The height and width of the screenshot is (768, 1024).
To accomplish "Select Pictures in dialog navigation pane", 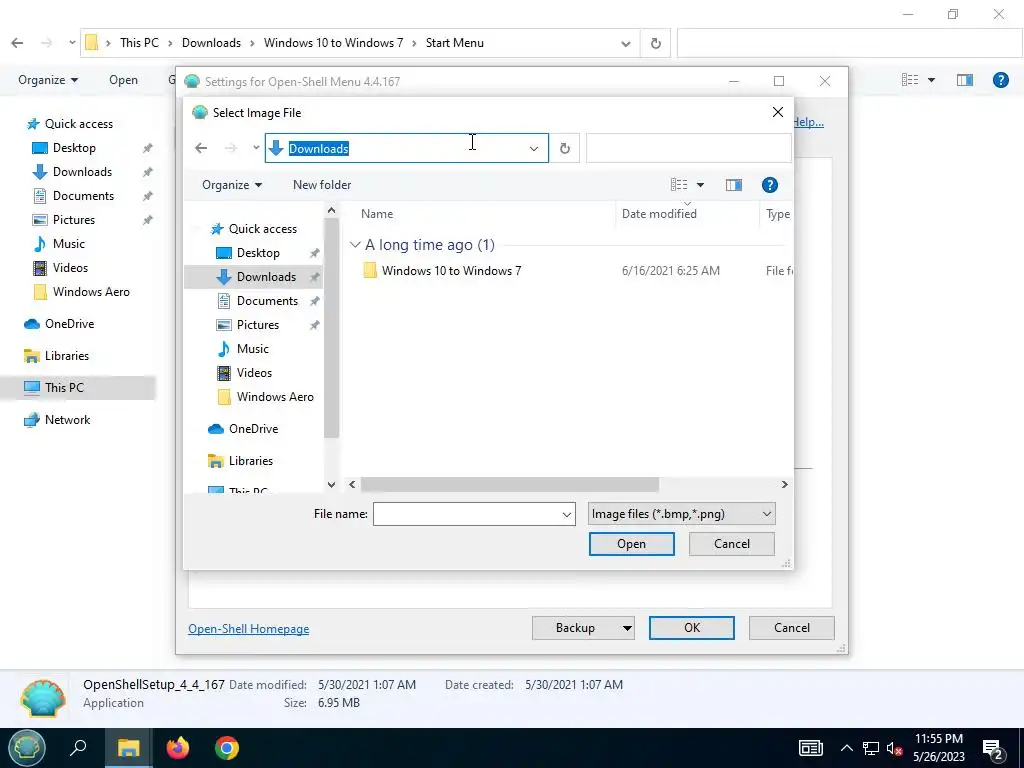I will click(257, 325).
